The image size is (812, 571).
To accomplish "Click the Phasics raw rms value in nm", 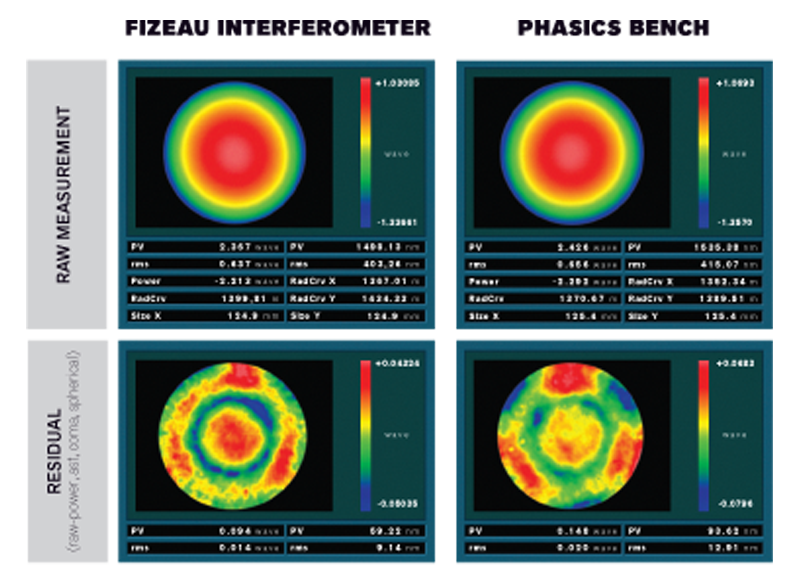I will click(720, 265).
